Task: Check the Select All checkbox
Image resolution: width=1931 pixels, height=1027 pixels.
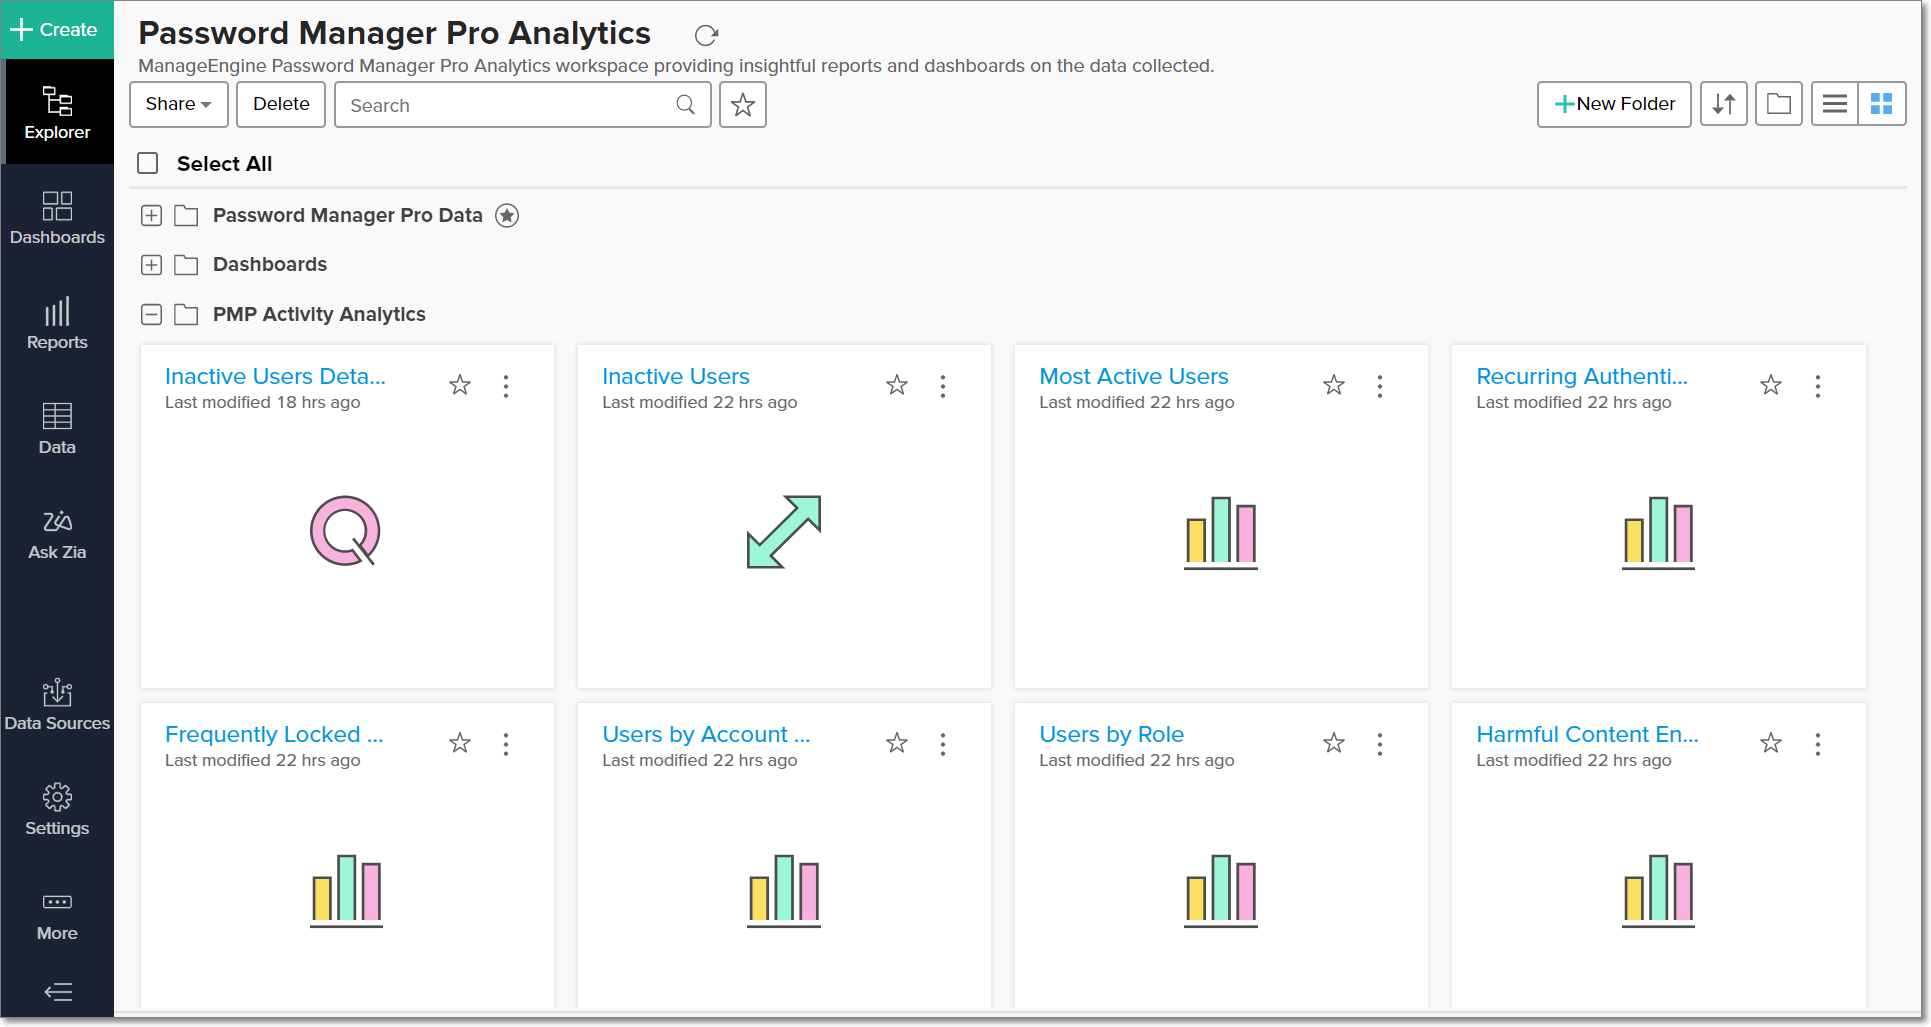Action: (148, 163)
